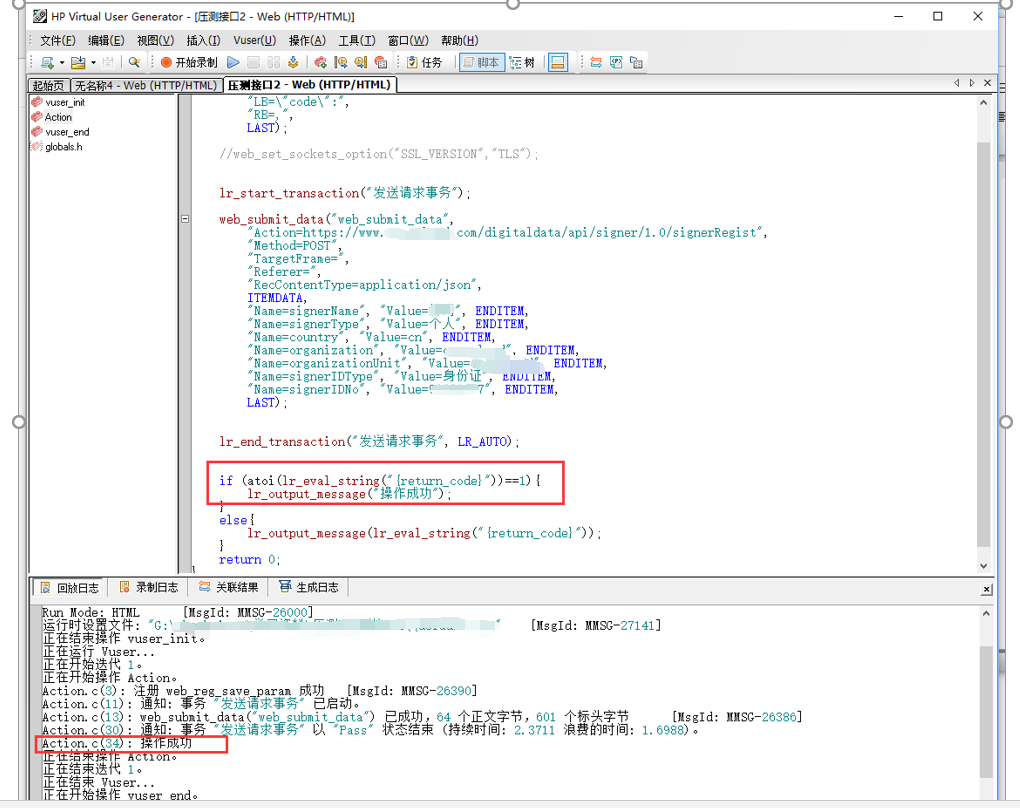1020x808 pixels.
Task: Click code editor scrollbar down arrow
Action: point(984,566)
